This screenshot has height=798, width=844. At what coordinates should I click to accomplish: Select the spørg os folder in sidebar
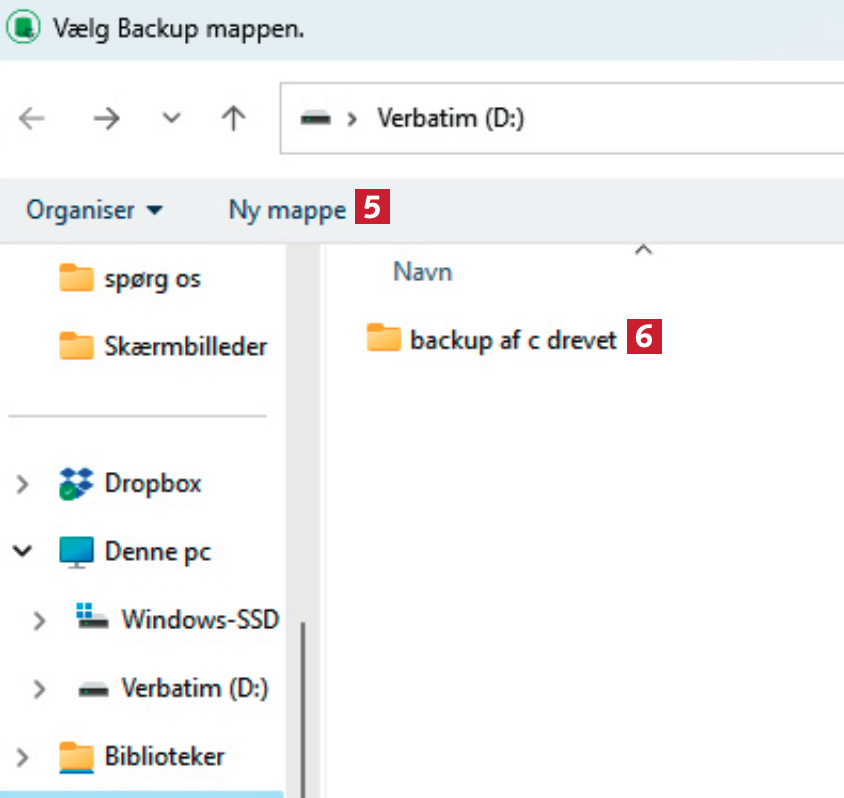151,277
